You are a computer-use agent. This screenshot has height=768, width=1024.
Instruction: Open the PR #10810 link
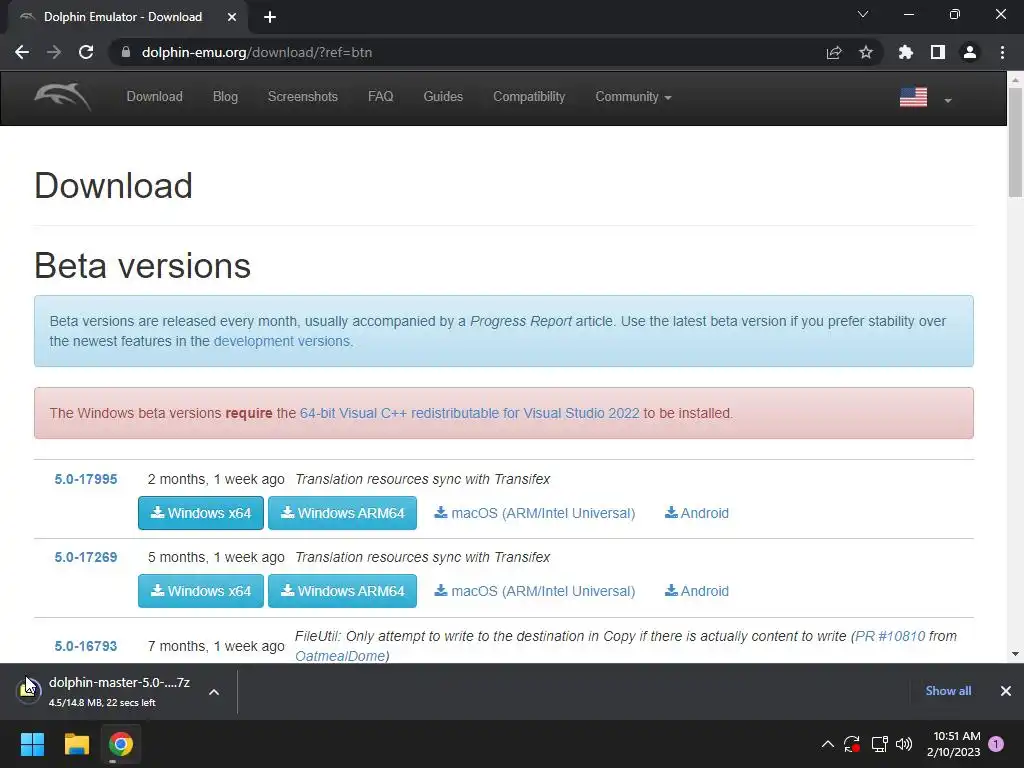(890, 636)
